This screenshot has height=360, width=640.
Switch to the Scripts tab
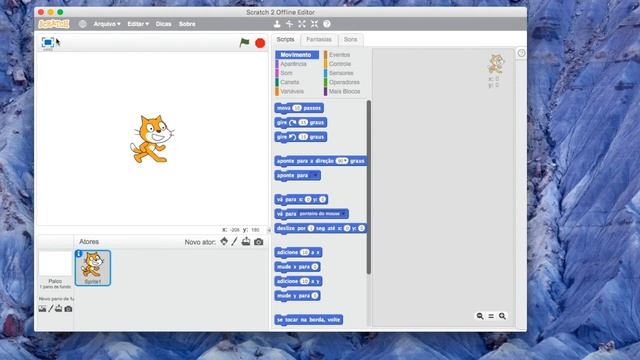pyautogui.click(x=285, y=40)
